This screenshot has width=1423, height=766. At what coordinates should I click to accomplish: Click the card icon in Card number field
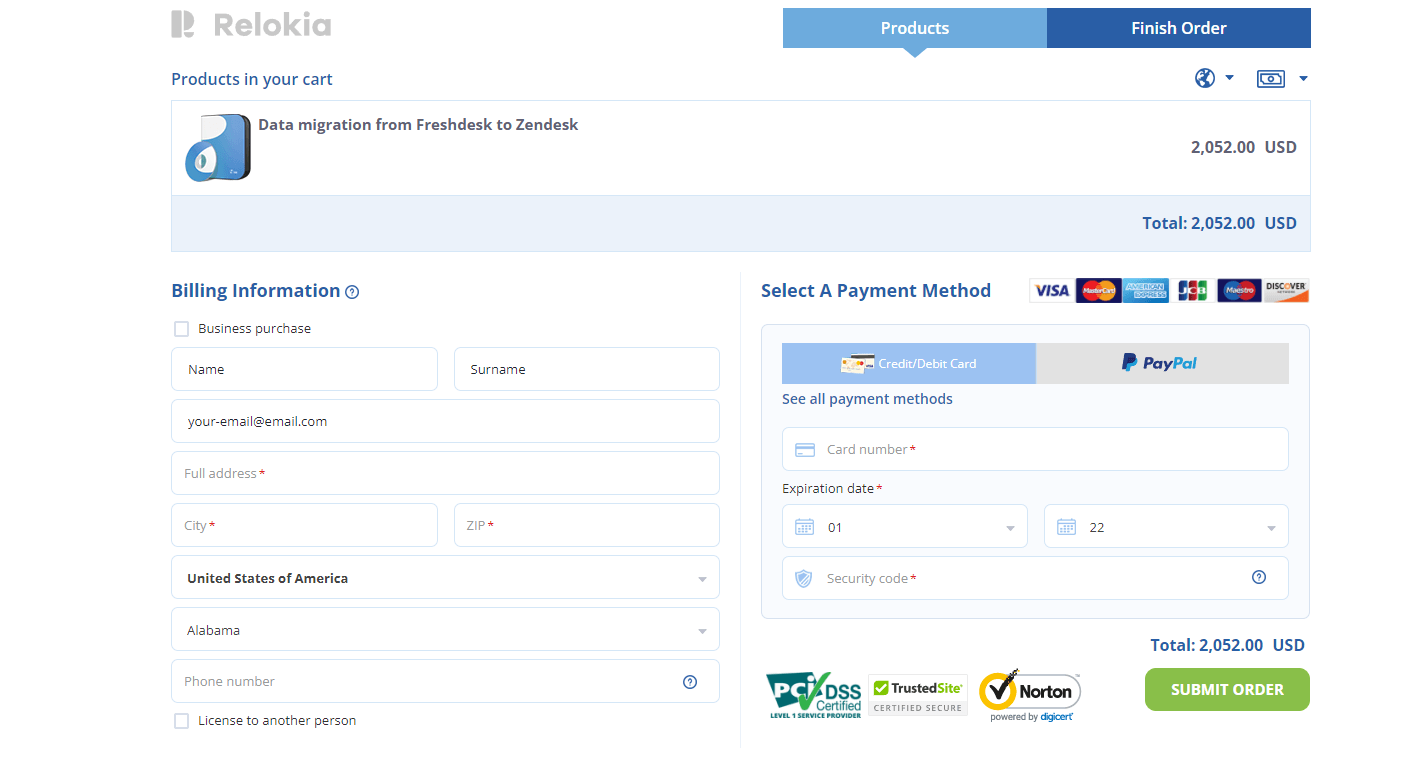pyautogui.click(x=805, y=450)
